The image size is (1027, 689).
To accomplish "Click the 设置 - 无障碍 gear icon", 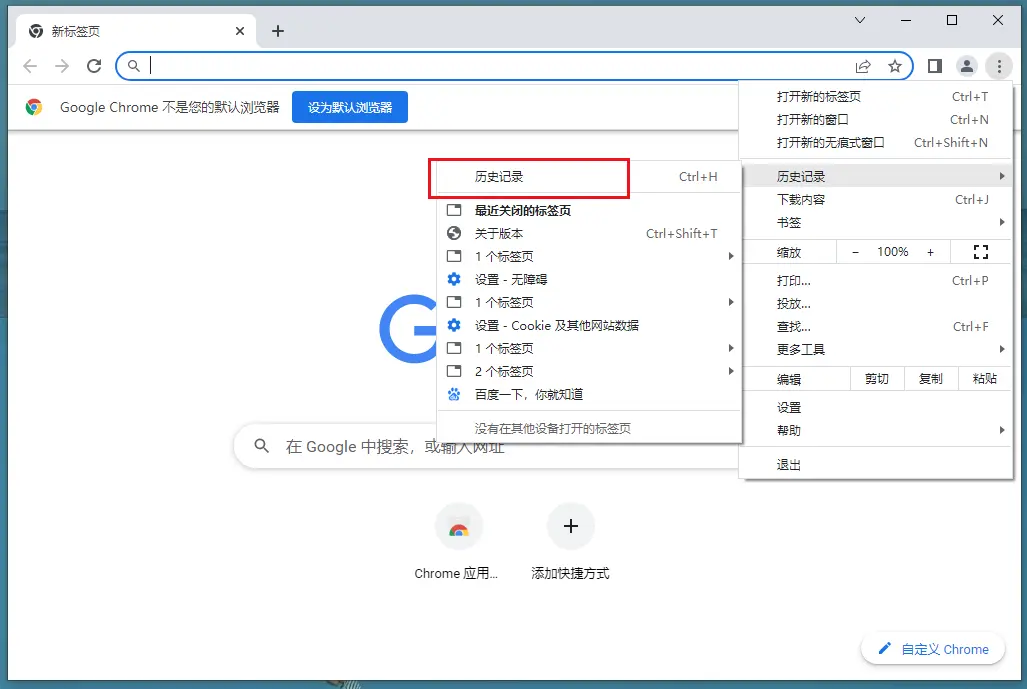I will [453, 279].
